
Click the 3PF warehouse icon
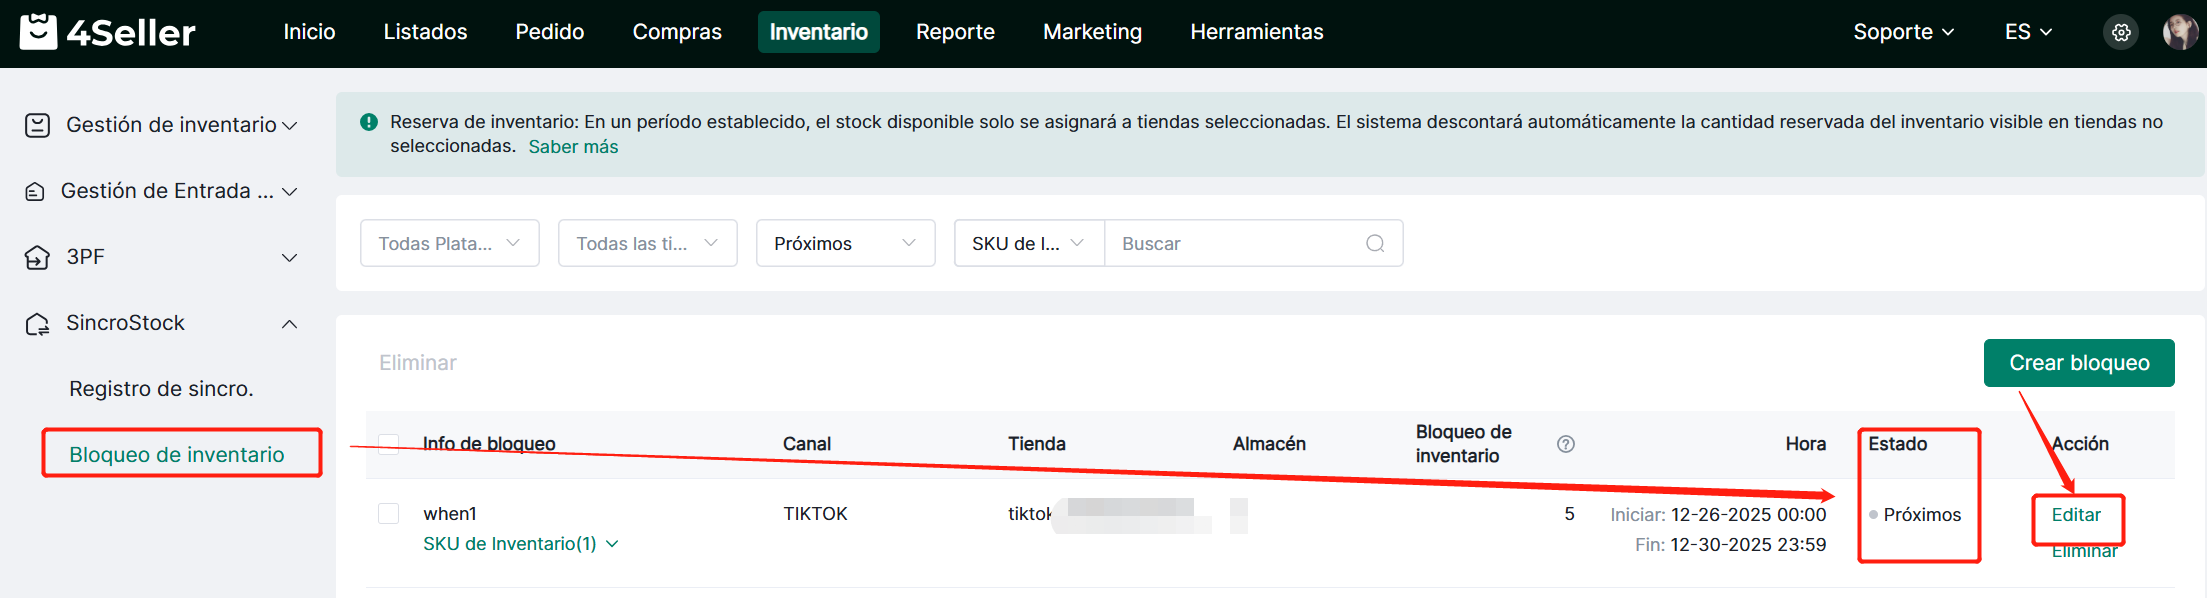click(x=37, y=258)
